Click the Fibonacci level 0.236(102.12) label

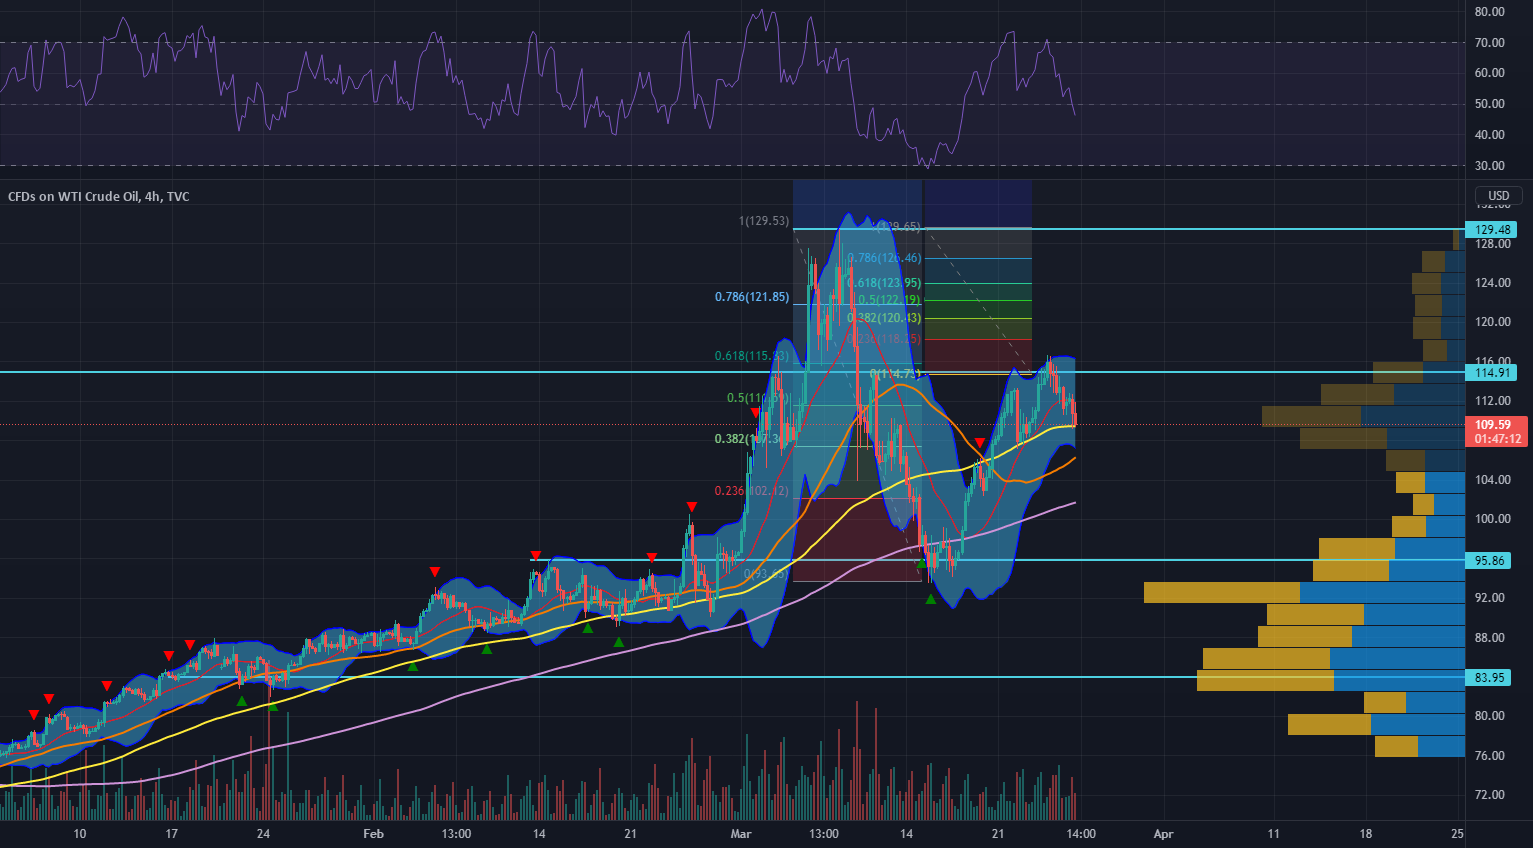tap(751, 491)
